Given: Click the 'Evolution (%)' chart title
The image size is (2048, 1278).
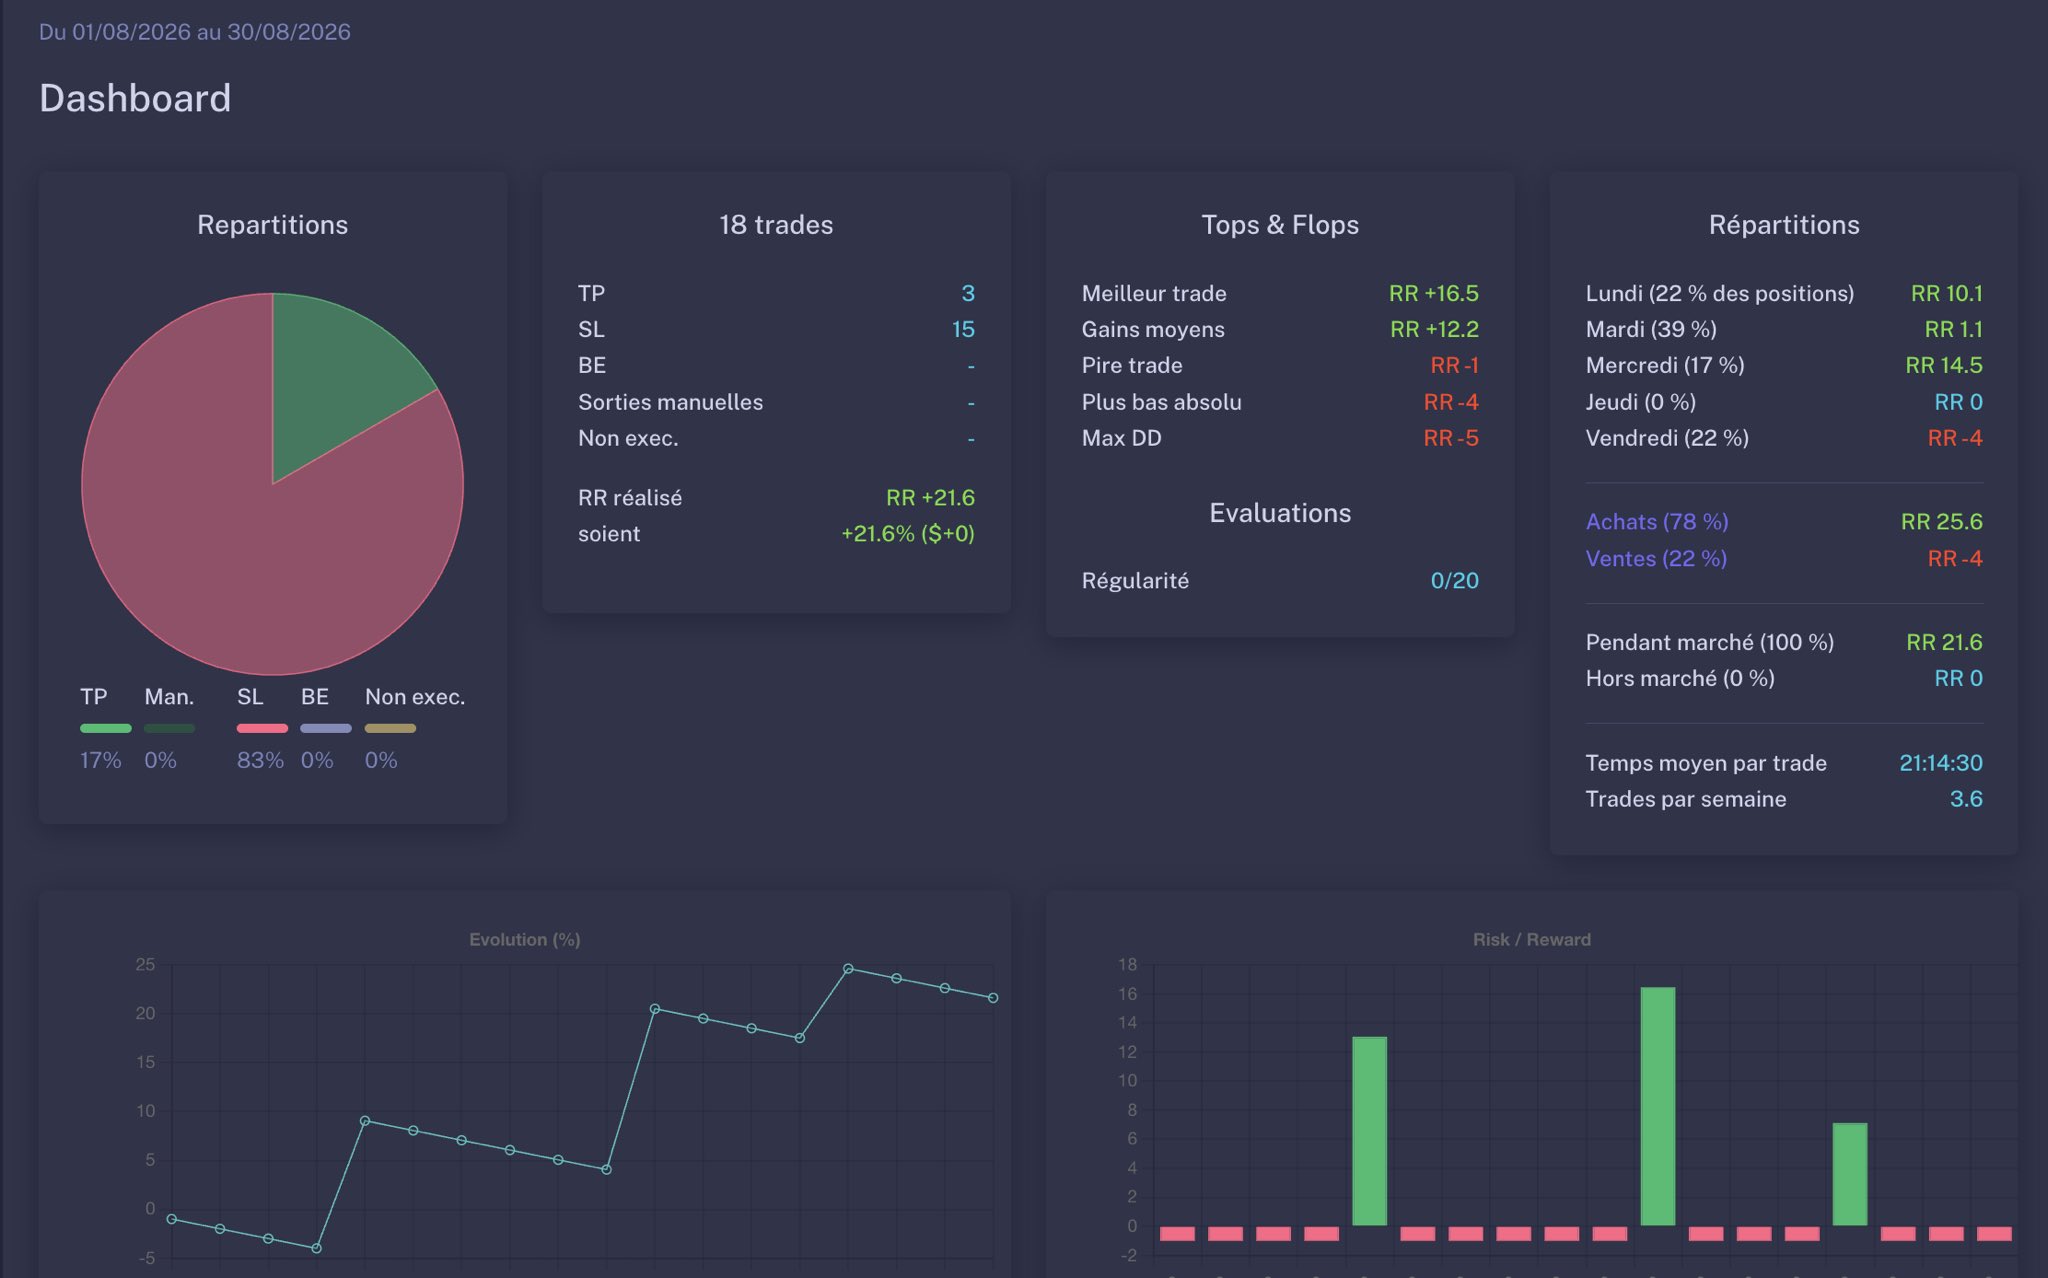Looking at the screenshot, I should 525,940.
